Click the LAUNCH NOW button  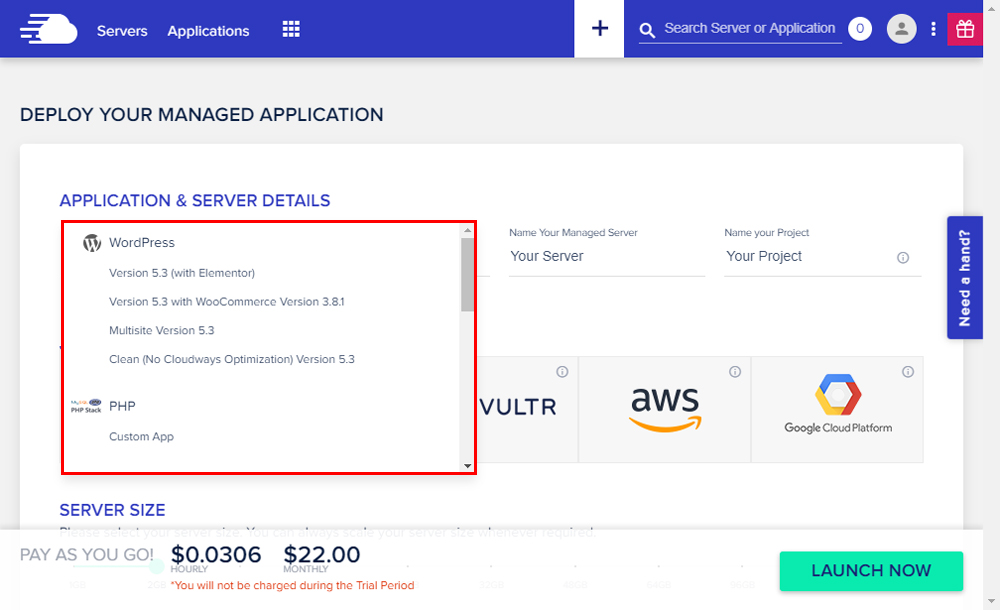point(871,570)
